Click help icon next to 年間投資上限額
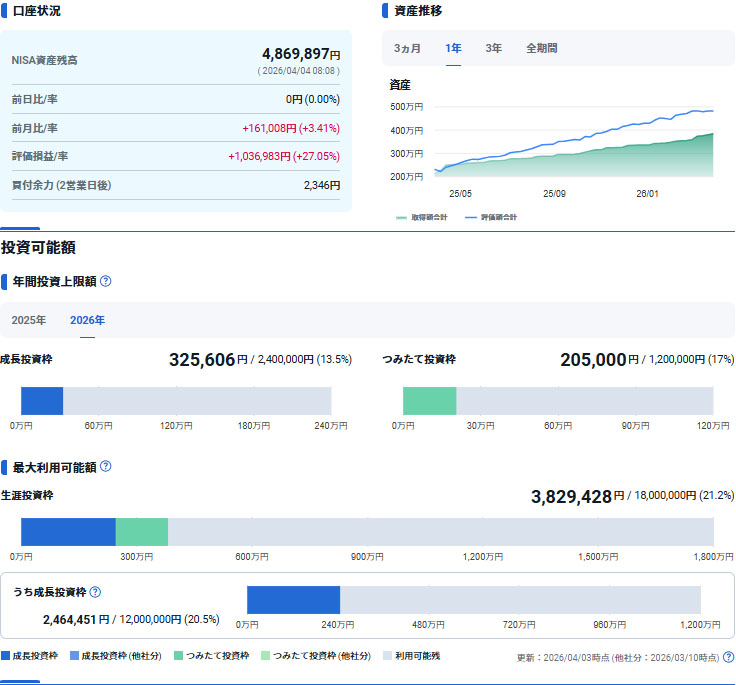 click(x=106, y=281)
